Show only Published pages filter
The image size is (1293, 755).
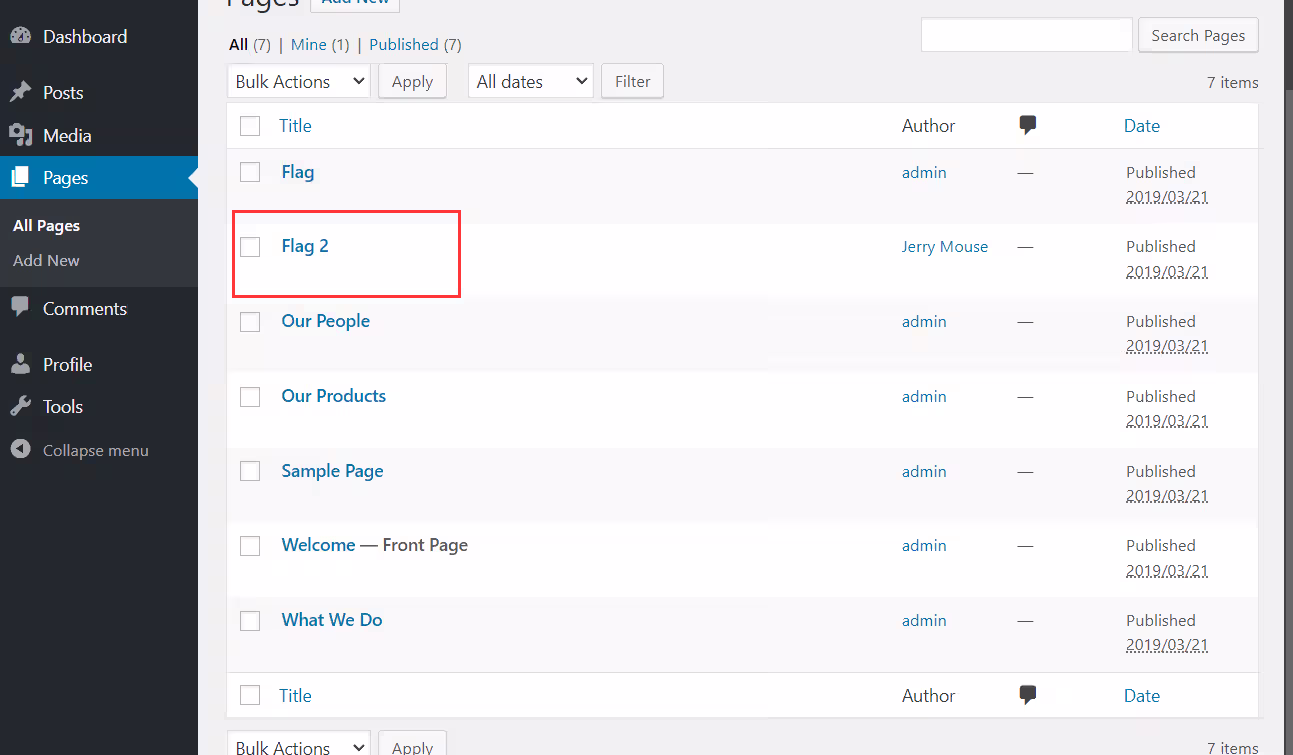[x=404, y=45]
